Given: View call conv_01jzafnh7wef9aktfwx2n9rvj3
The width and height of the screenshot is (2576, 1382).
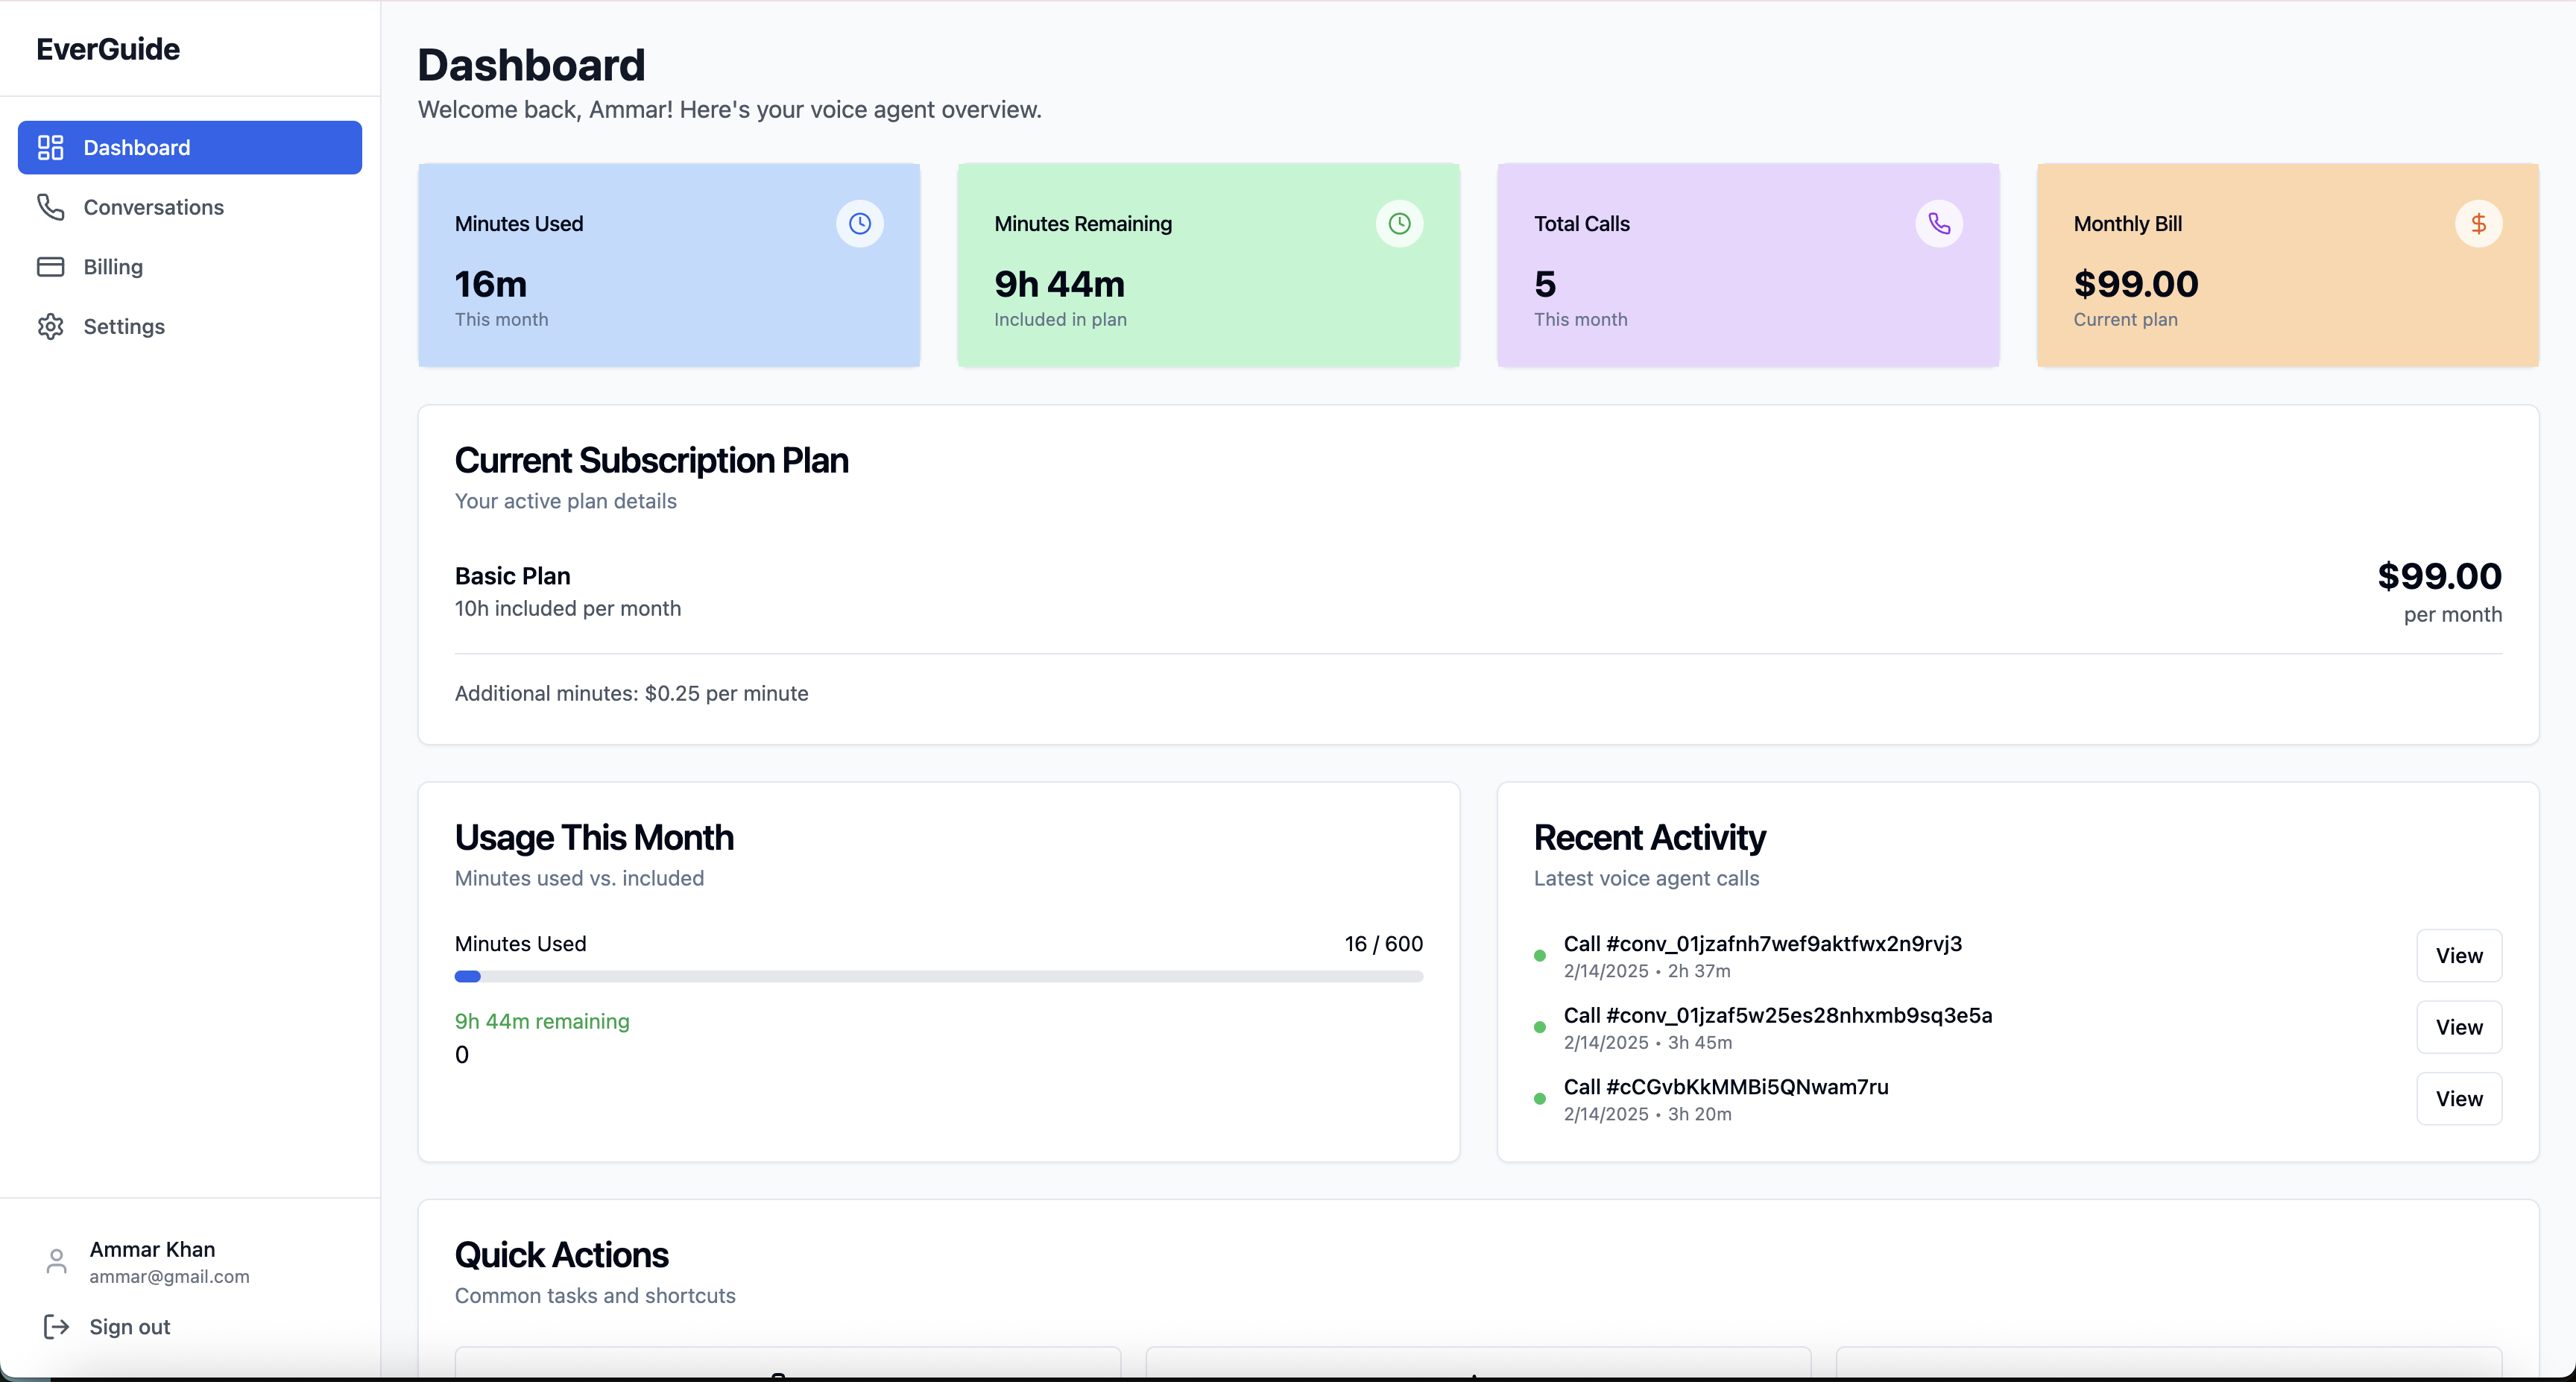Looking at the screenshot, I should click(2458, 956).
